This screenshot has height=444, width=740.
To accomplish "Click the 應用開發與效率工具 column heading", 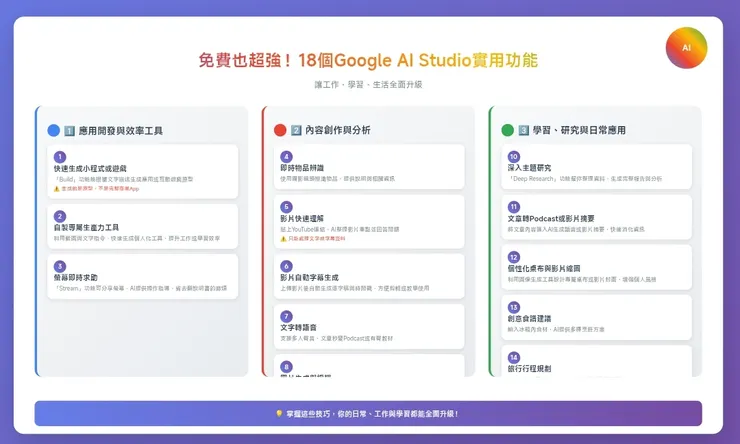I will tap(121, 131).
